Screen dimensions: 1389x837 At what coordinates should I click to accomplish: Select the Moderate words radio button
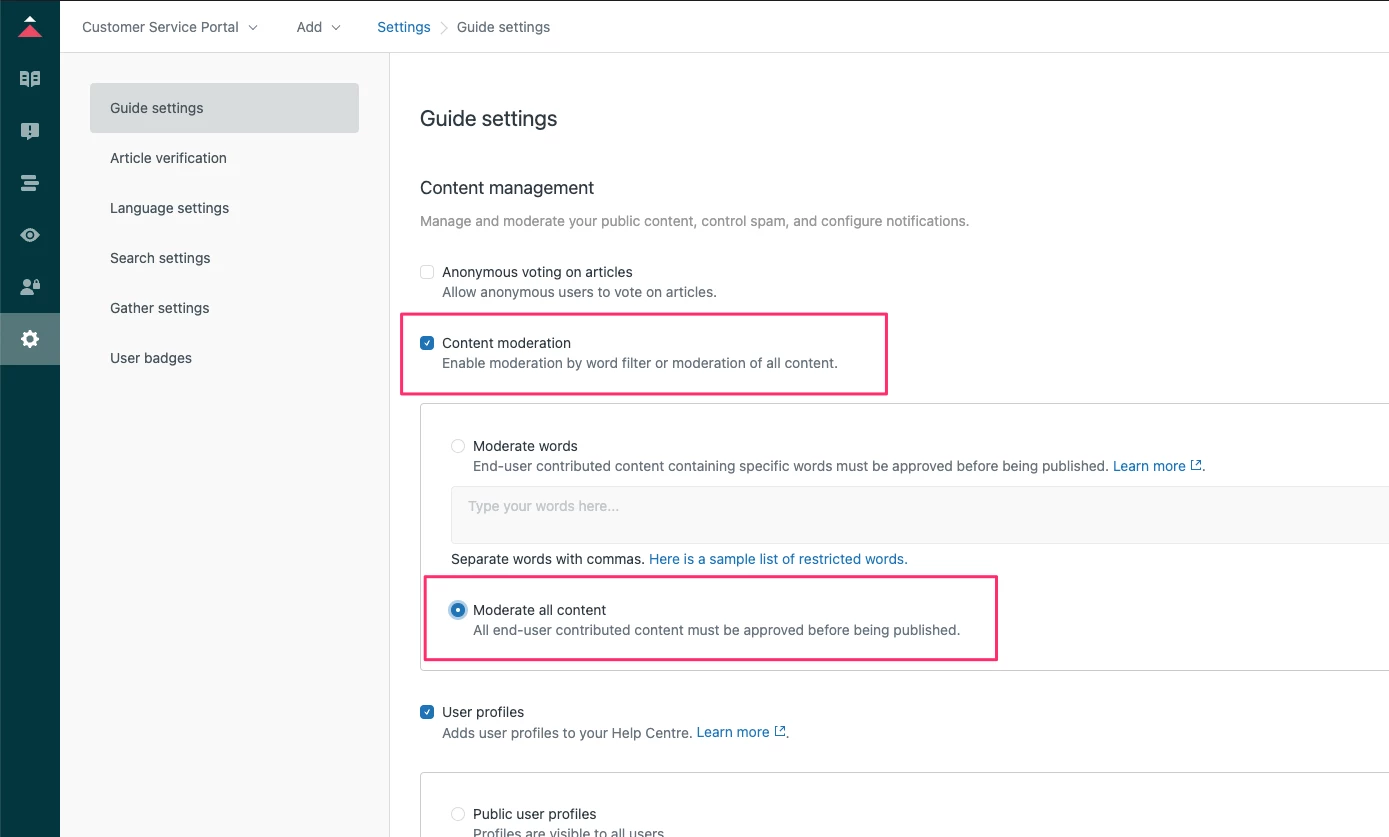click(458, 446)
